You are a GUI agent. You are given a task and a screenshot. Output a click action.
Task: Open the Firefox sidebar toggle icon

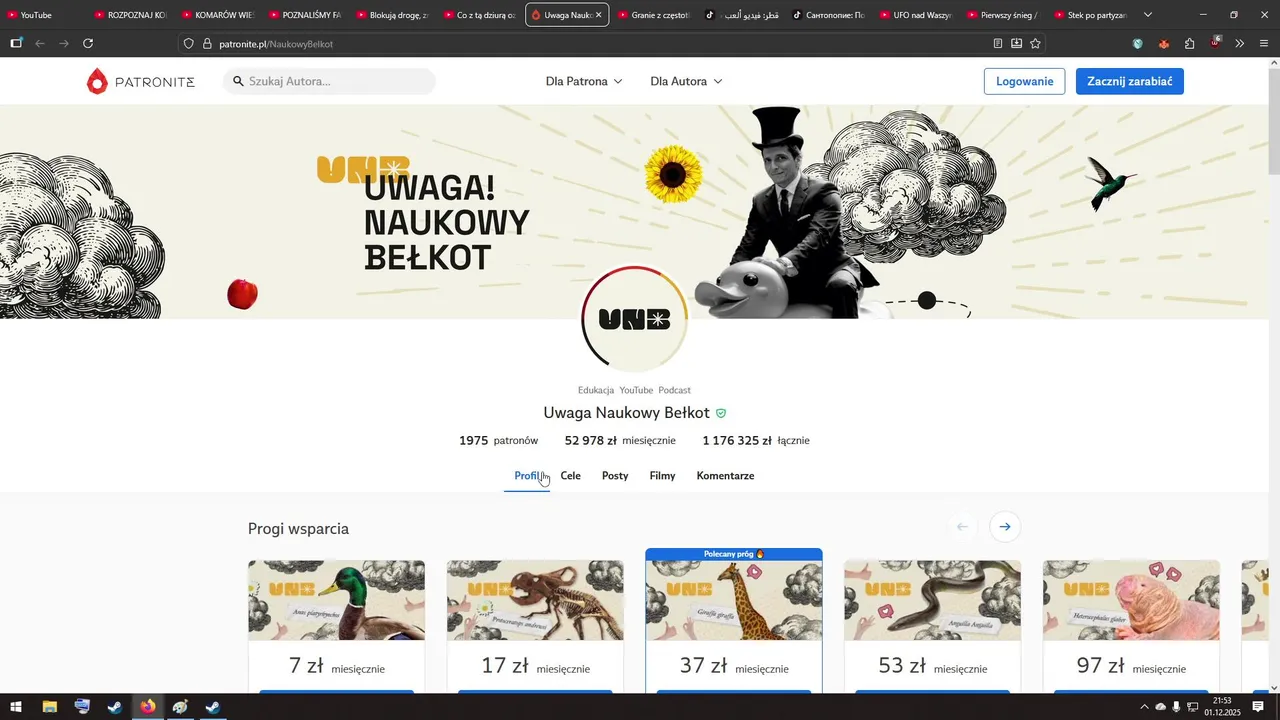coord(16,44)
